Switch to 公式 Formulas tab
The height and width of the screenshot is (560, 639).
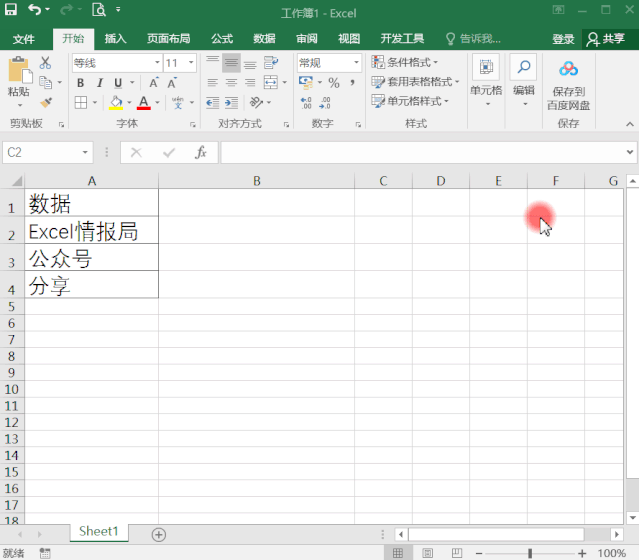222,39
